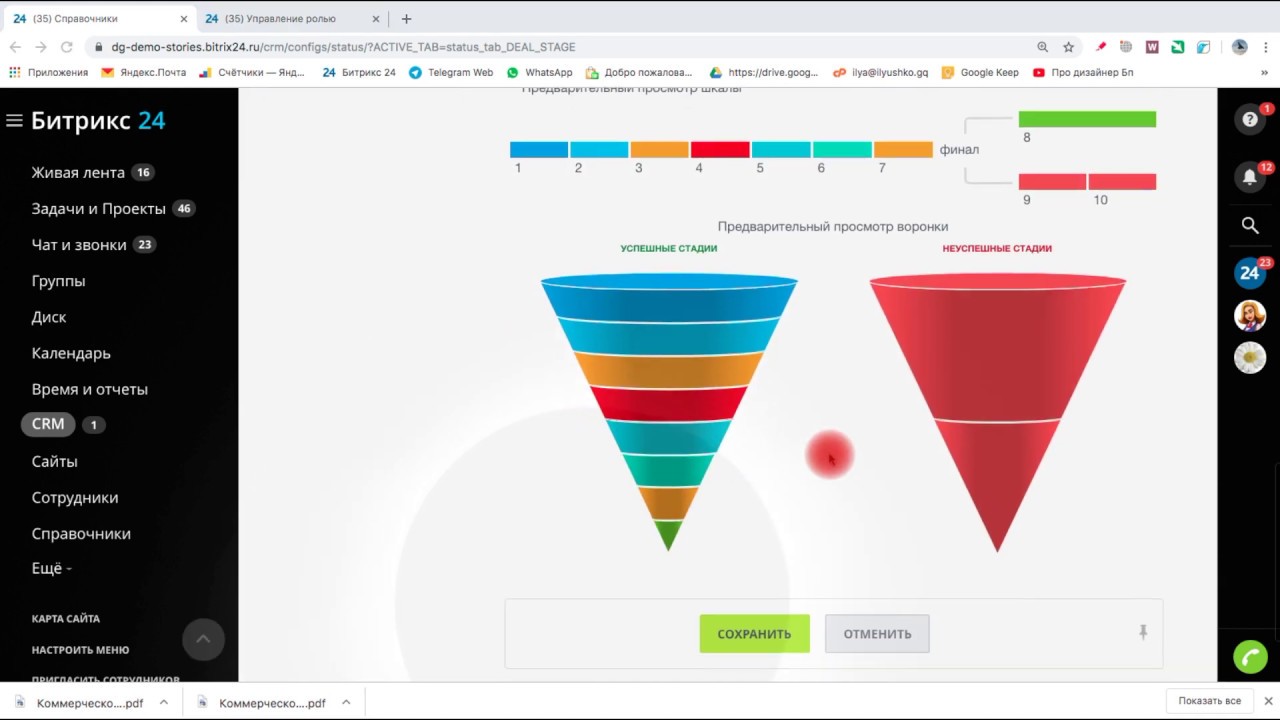Open Chrome profile avatar icon
1280x720 pixels.
[x=1240, y=47]
